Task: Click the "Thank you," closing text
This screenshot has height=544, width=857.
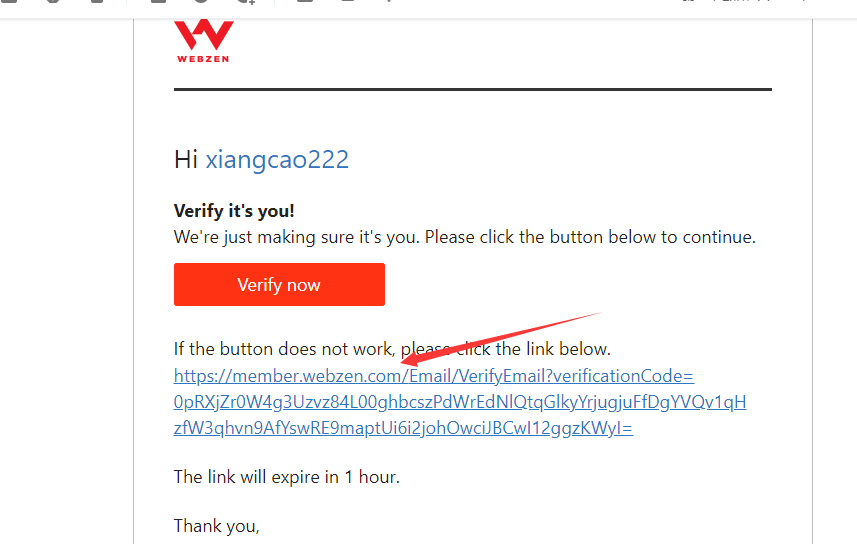Action: tap(216, 526)
